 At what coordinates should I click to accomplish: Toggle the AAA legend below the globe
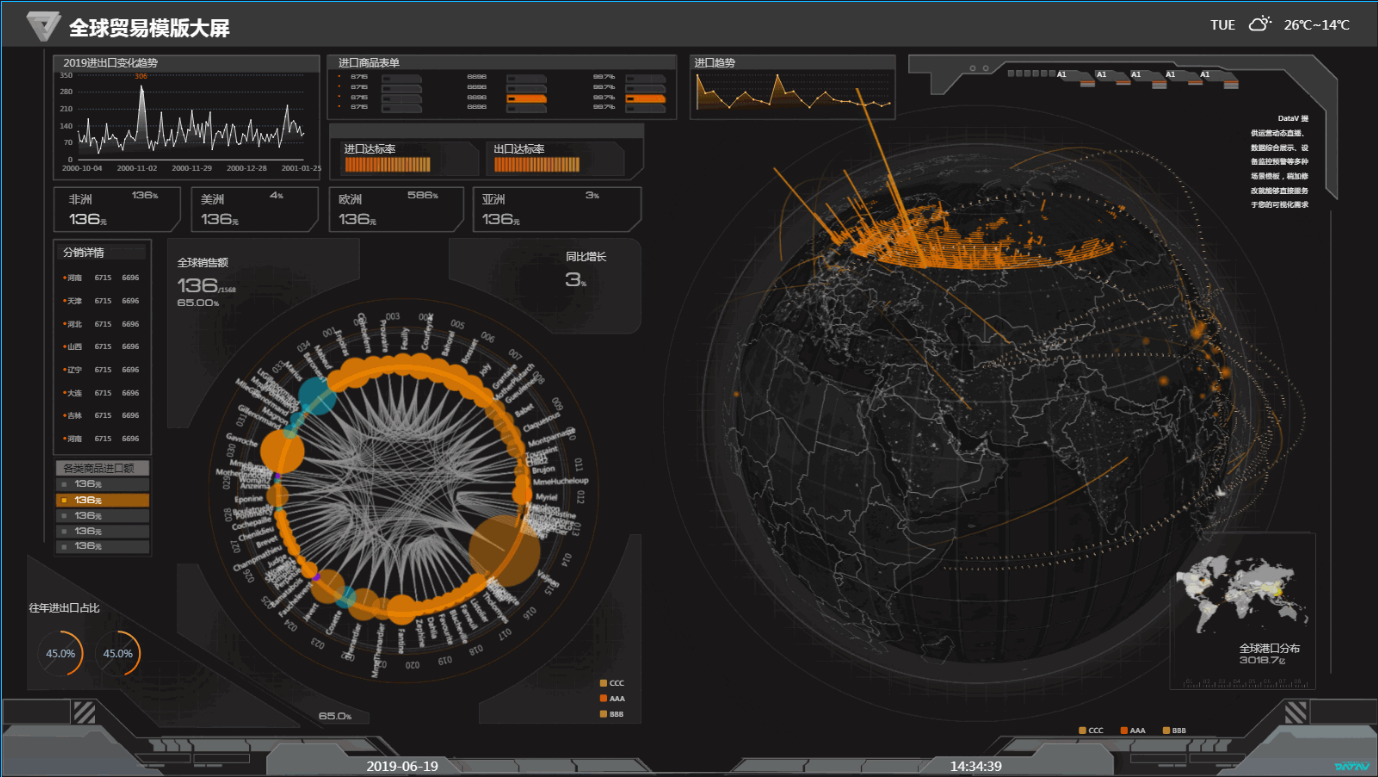pos(1133,730)
